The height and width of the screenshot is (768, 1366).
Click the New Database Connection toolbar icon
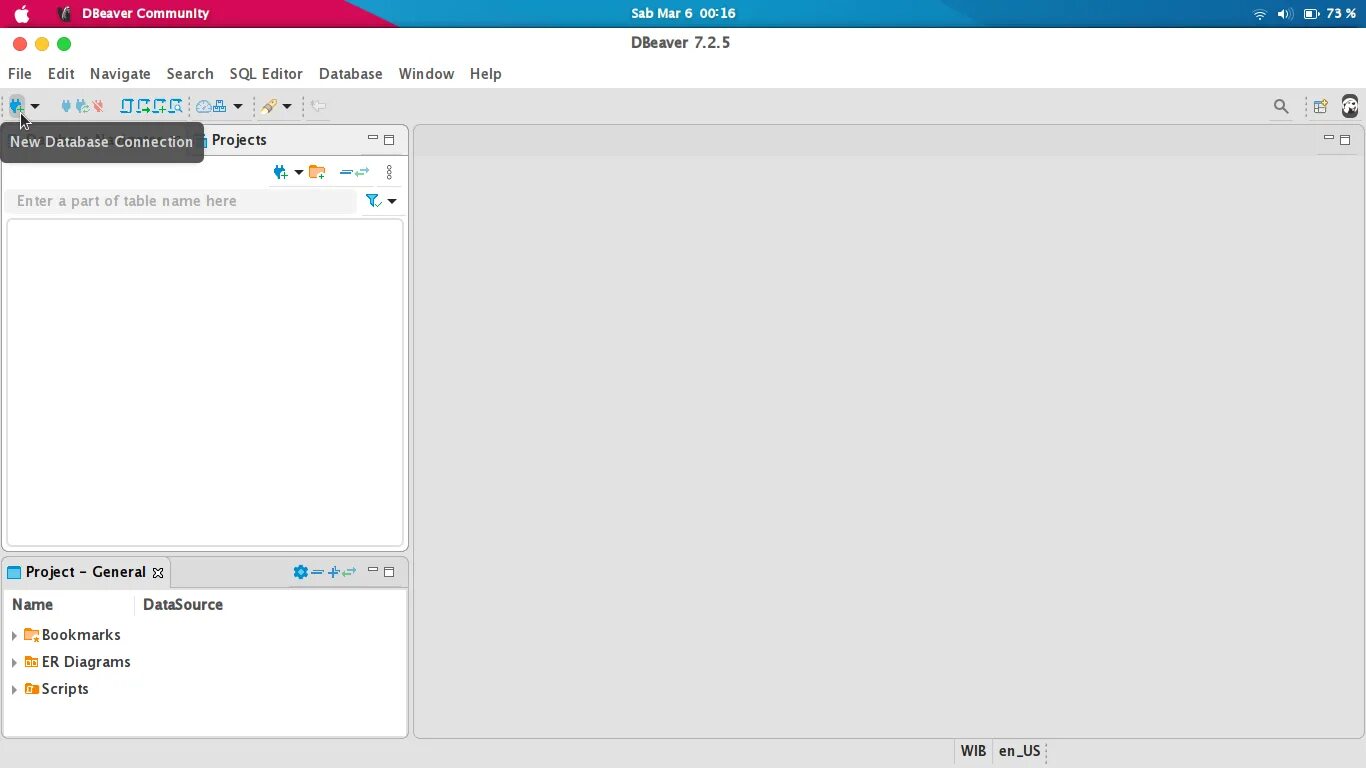coord(17,106)
